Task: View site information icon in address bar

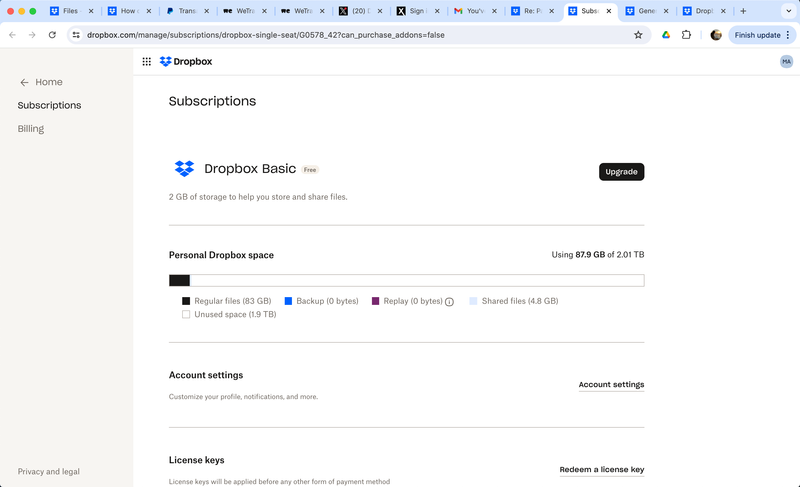Action: (x=76, y=35)
